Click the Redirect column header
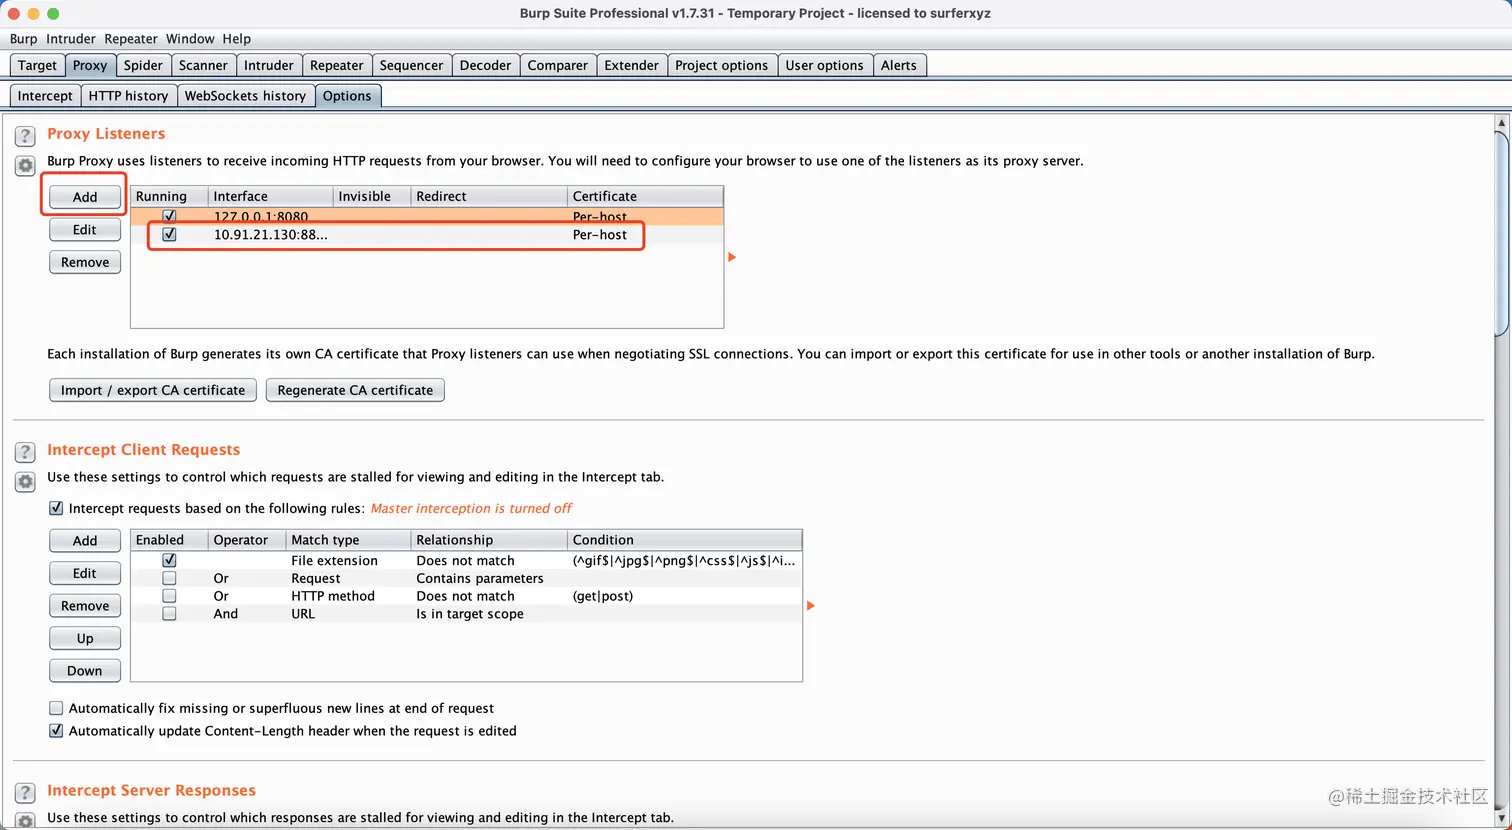 pyautogui.click(x=489, y=196)
